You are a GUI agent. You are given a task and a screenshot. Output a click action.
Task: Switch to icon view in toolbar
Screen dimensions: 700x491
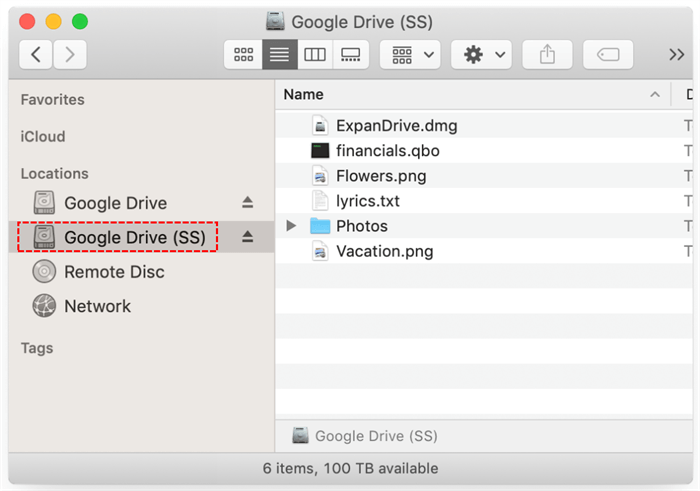click(x=243, y=55)
